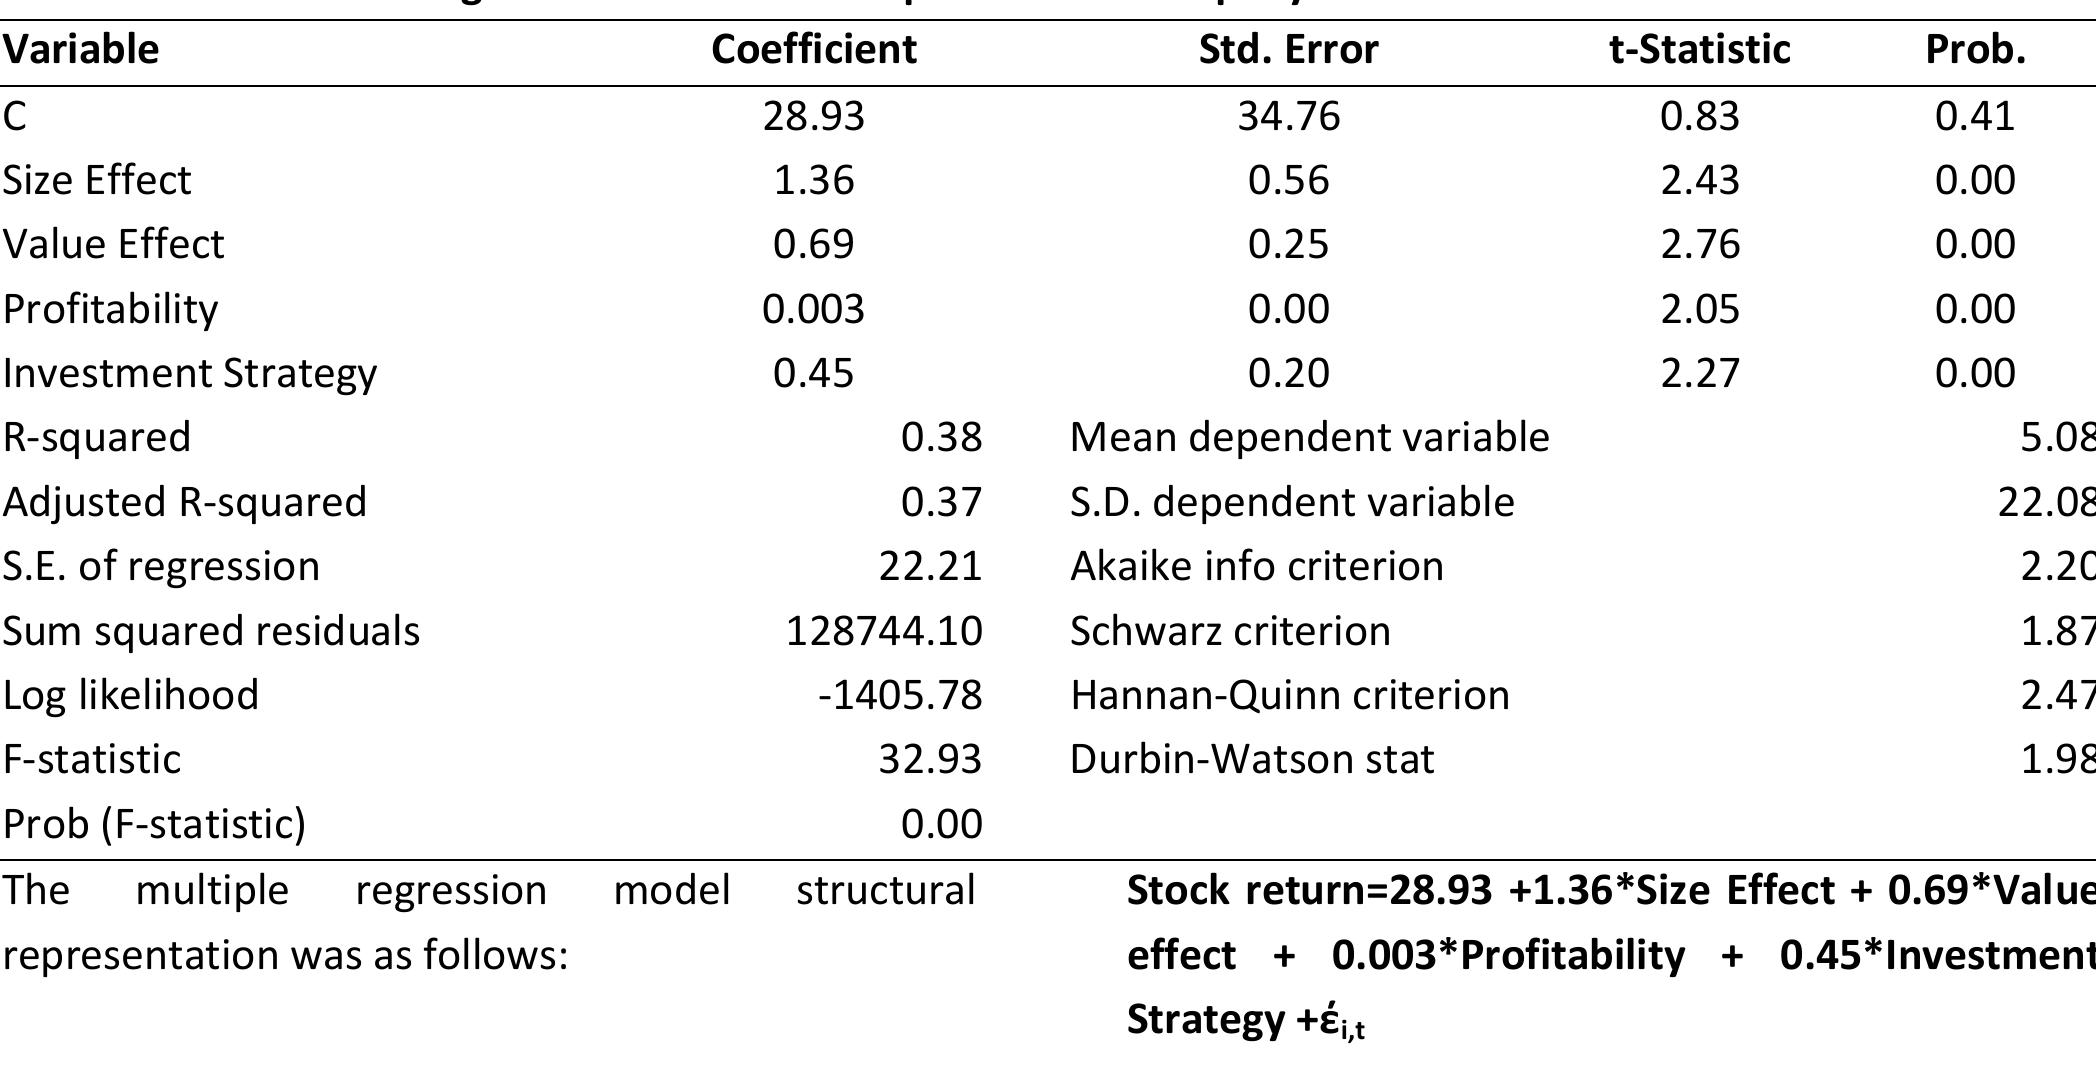Click the log likelihood value -1405.78
The image size is (2096, 1089).
[x=900, y=696]
